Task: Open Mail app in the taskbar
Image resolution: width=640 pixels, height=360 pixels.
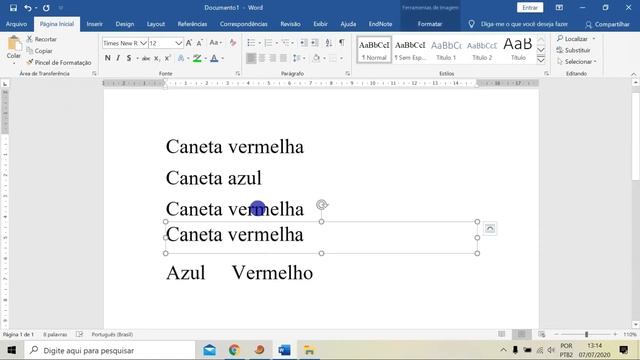Action: pos(209,350)
